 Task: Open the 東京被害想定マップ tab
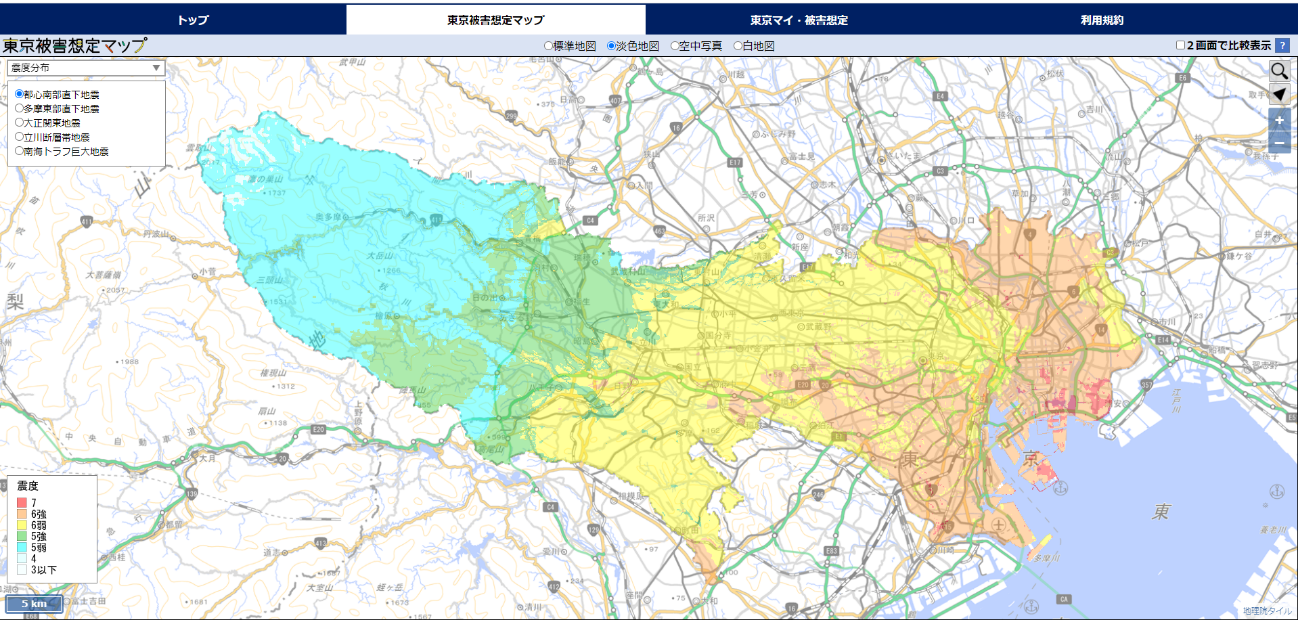coord(496,20)
